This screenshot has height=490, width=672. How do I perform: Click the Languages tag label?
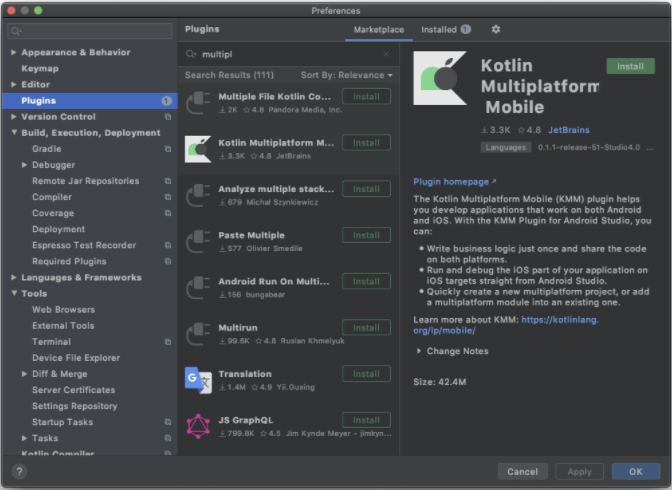(506, 147)
